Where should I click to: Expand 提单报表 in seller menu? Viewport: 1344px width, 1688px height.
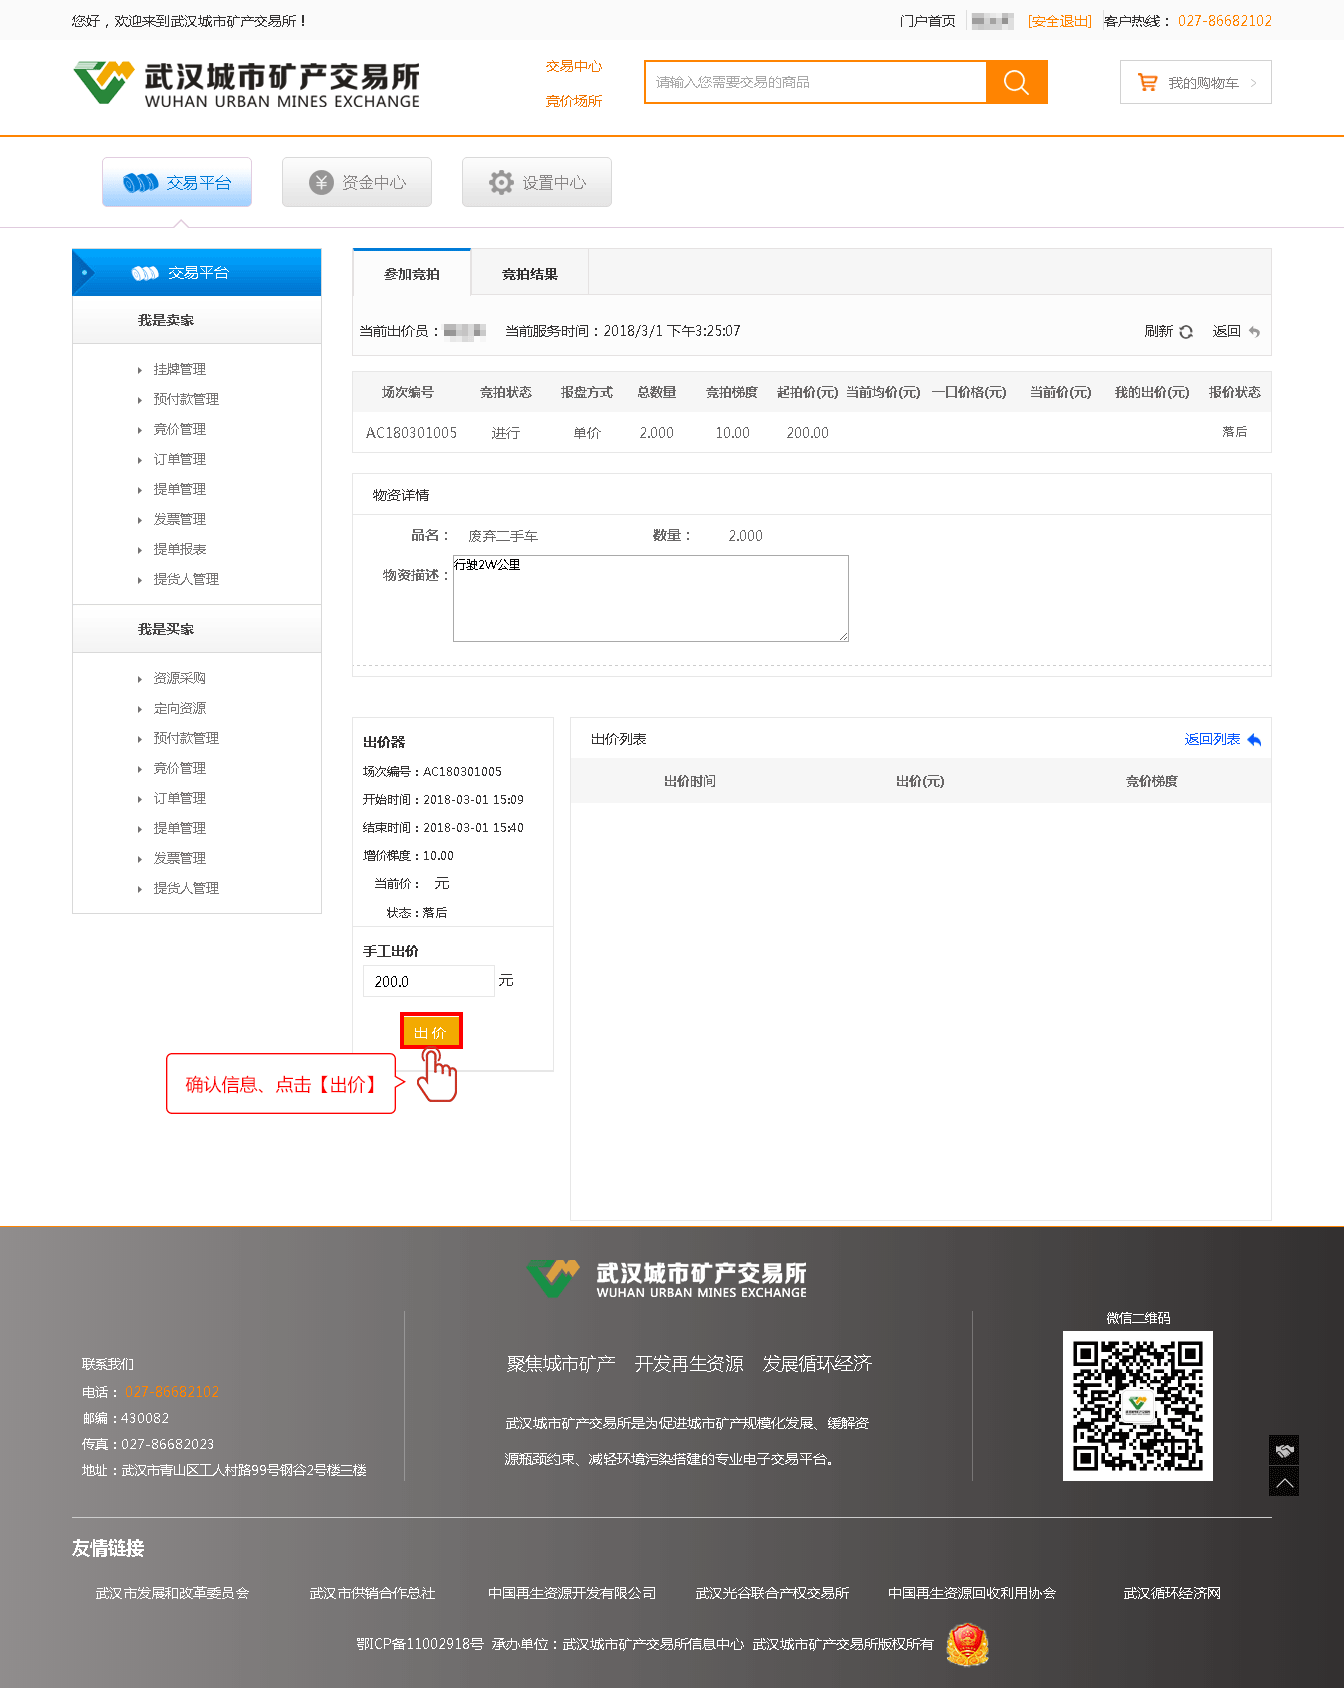[180, 549]
